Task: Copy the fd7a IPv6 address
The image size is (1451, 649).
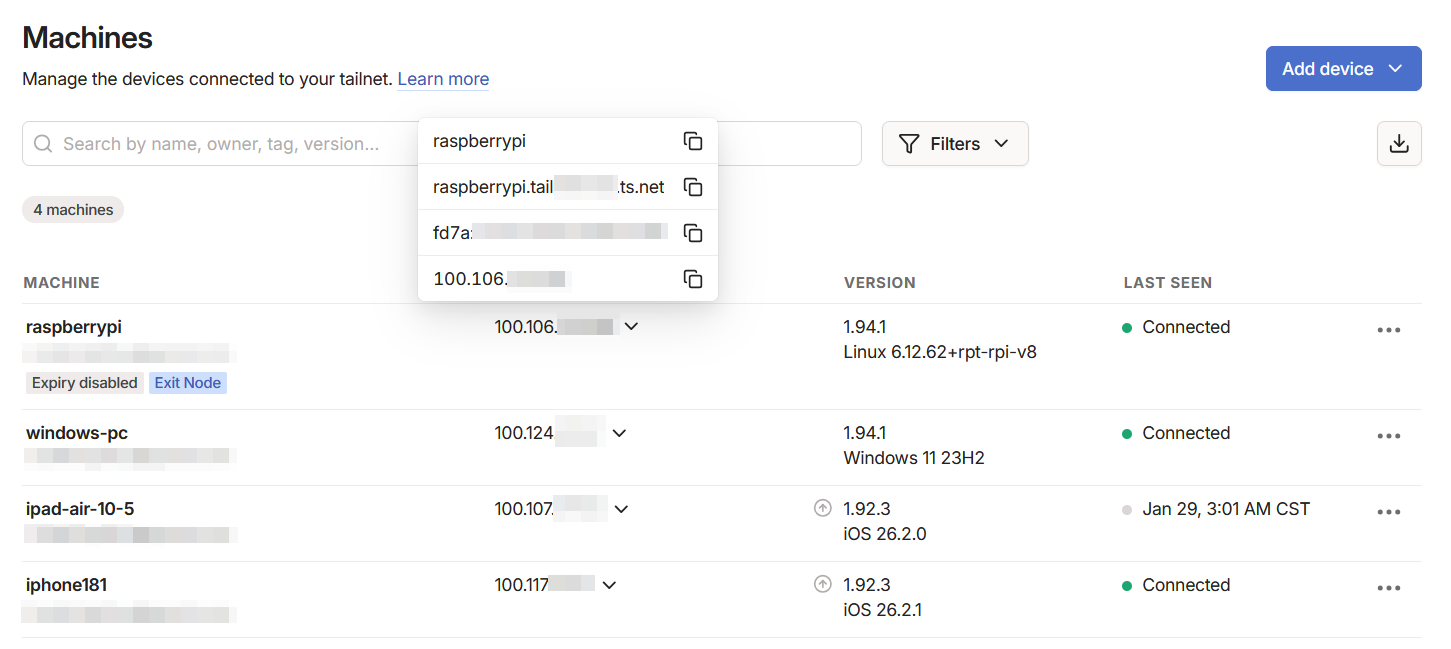Action: (x=693, y=233)
